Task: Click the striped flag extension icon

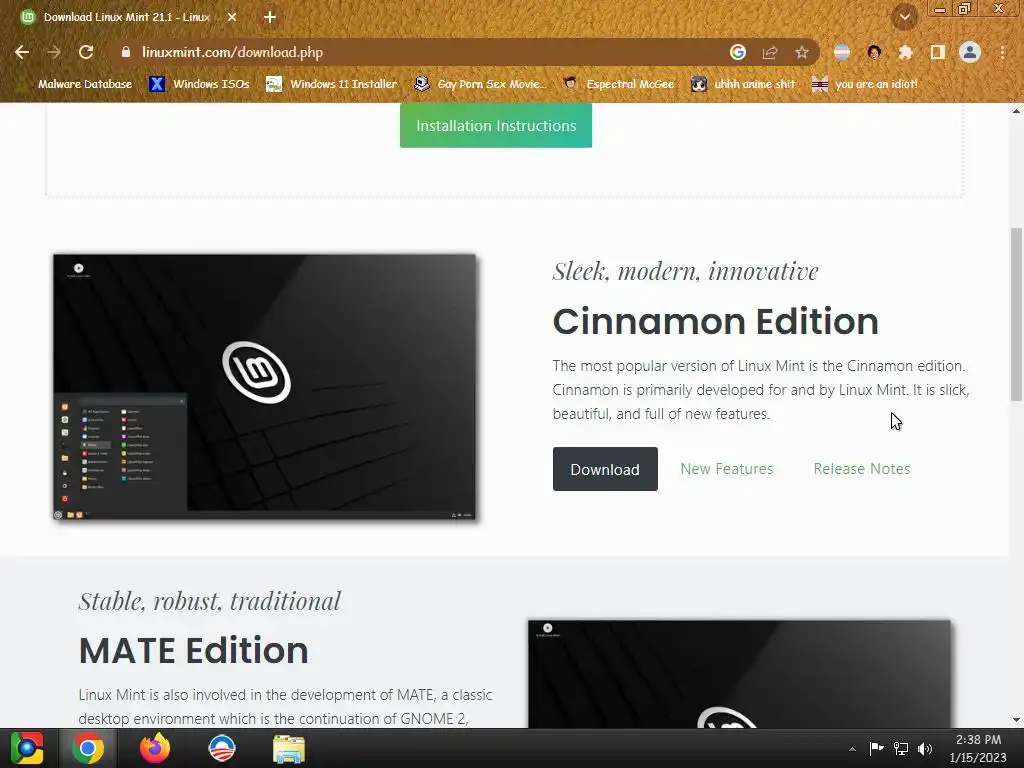Action: pos(842,52)
